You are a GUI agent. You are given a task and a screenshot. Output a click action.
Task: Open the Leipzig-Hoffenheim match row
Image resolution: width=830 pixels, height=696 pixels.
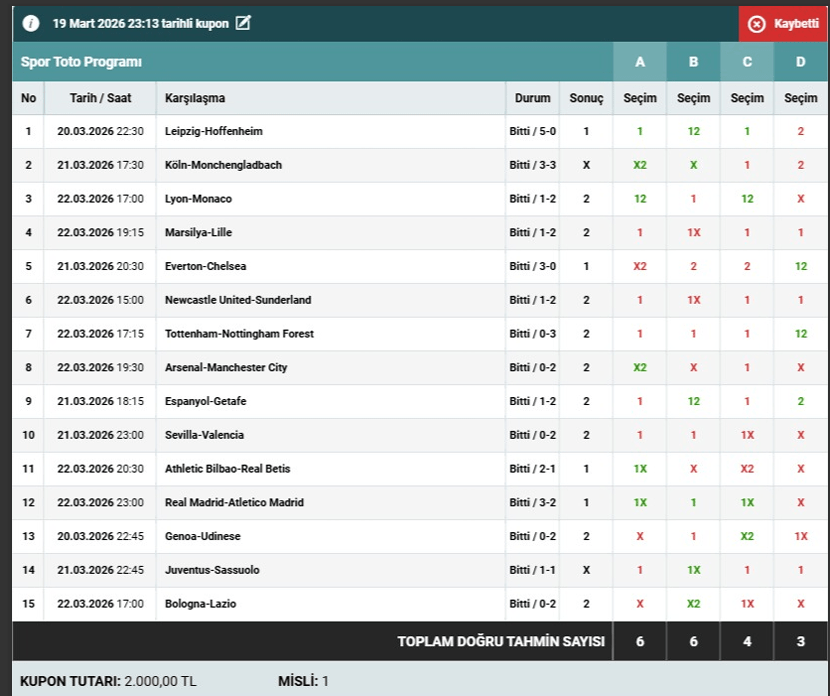[214, 131]
